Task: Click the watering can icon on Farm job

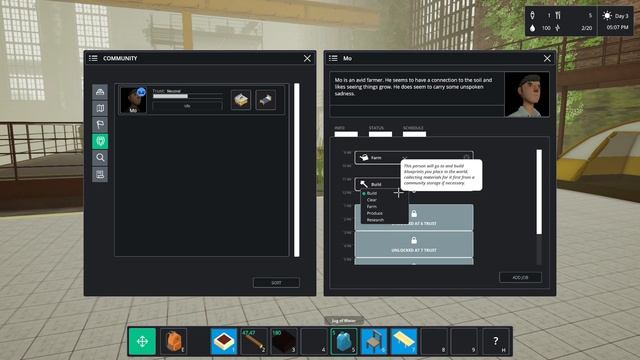Action: [x=364, y=158]
